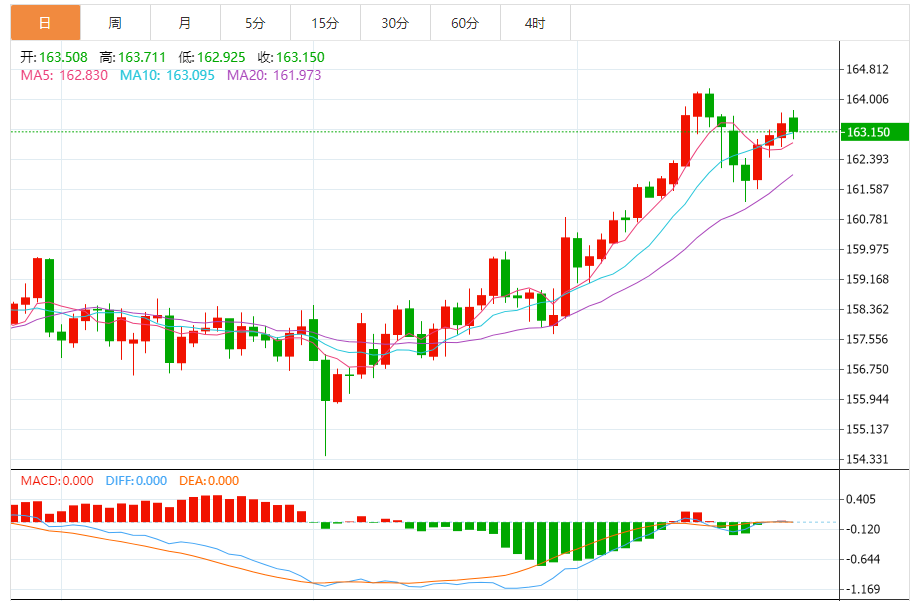Click the 155.137 price axis label
The height and width of the screenshot is (601, 916).
pyautogui.click(x=868, y=429)
